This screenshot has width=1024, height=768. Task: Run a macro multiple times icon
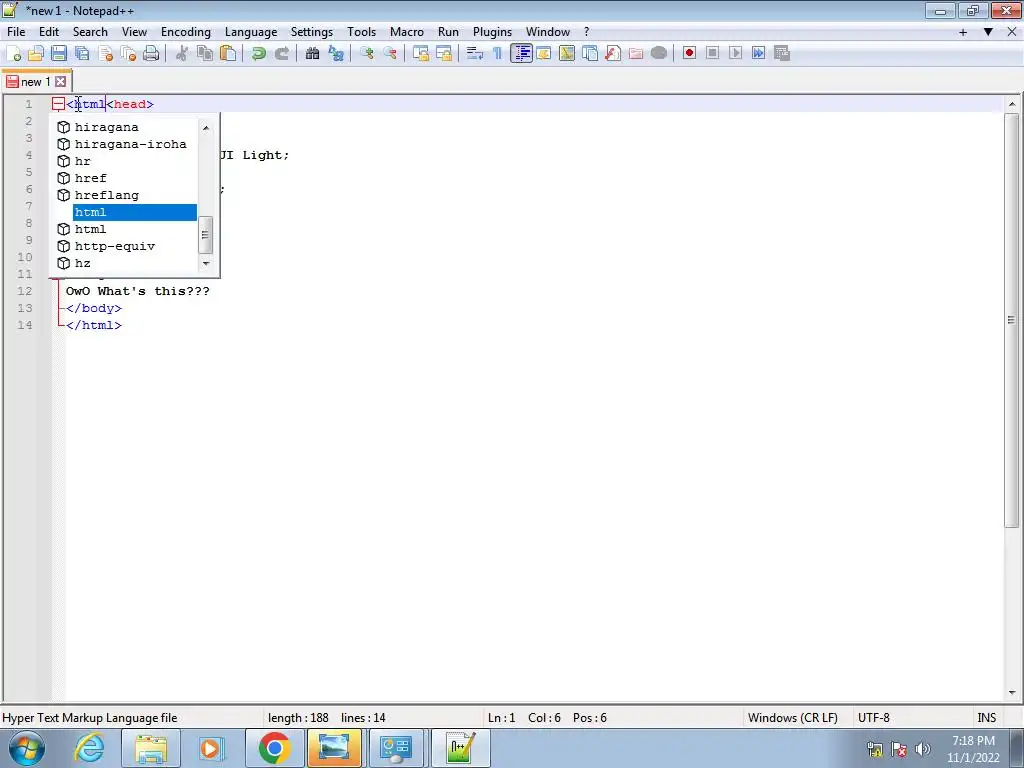758,54
